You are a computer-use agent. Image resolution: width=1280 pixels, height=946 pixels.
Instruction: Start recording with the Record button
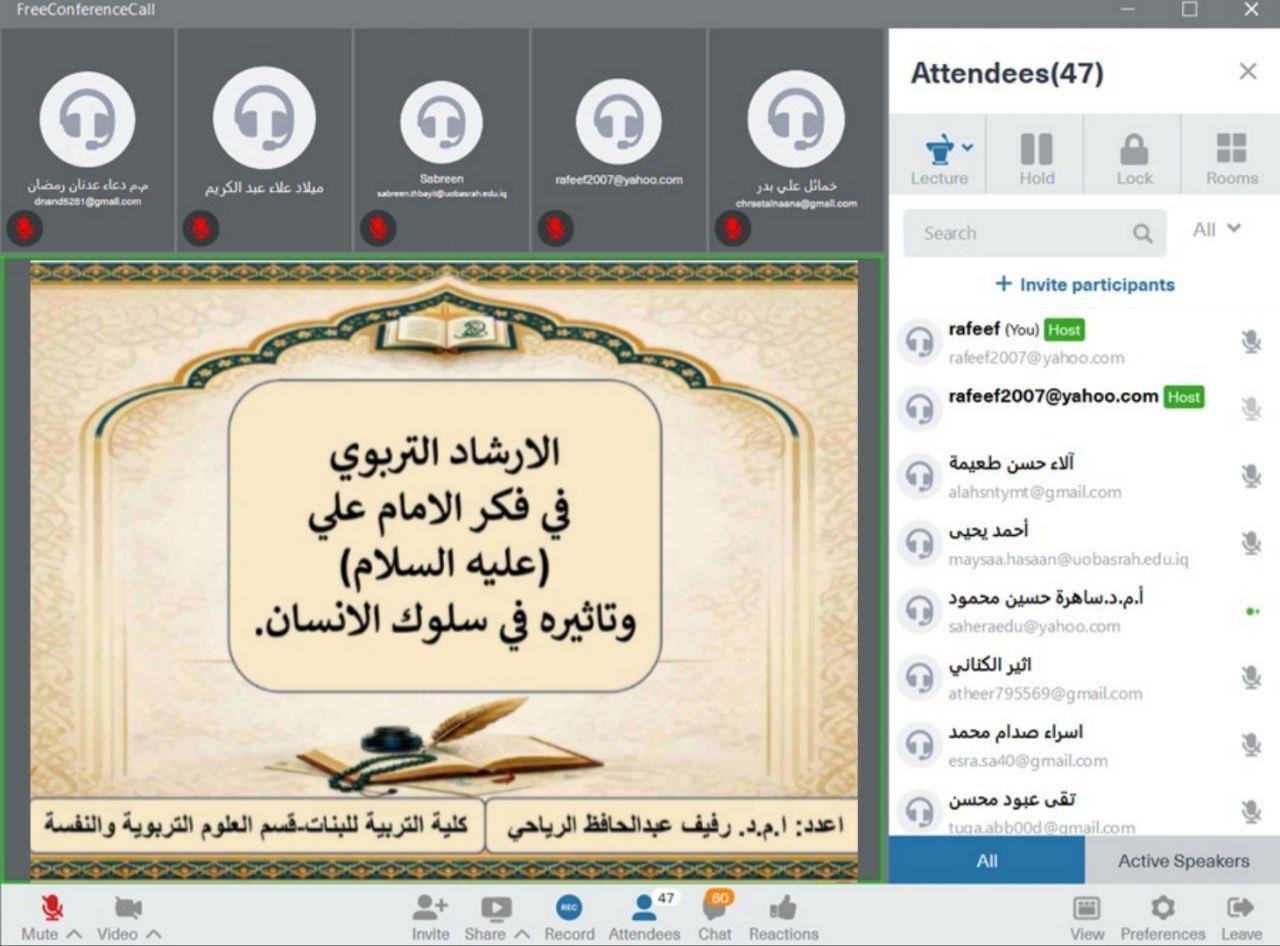[x=569, y=909]
